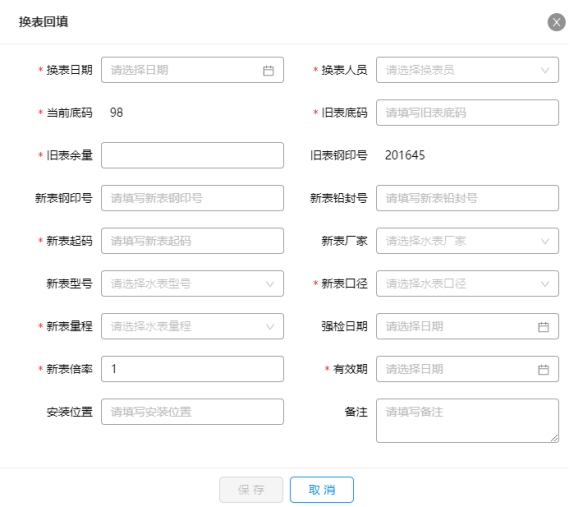The image size is (570, 507).
Task: Open the 新表厂家 dropdown list
Action: pyautogui.click(x=467, y=241)
